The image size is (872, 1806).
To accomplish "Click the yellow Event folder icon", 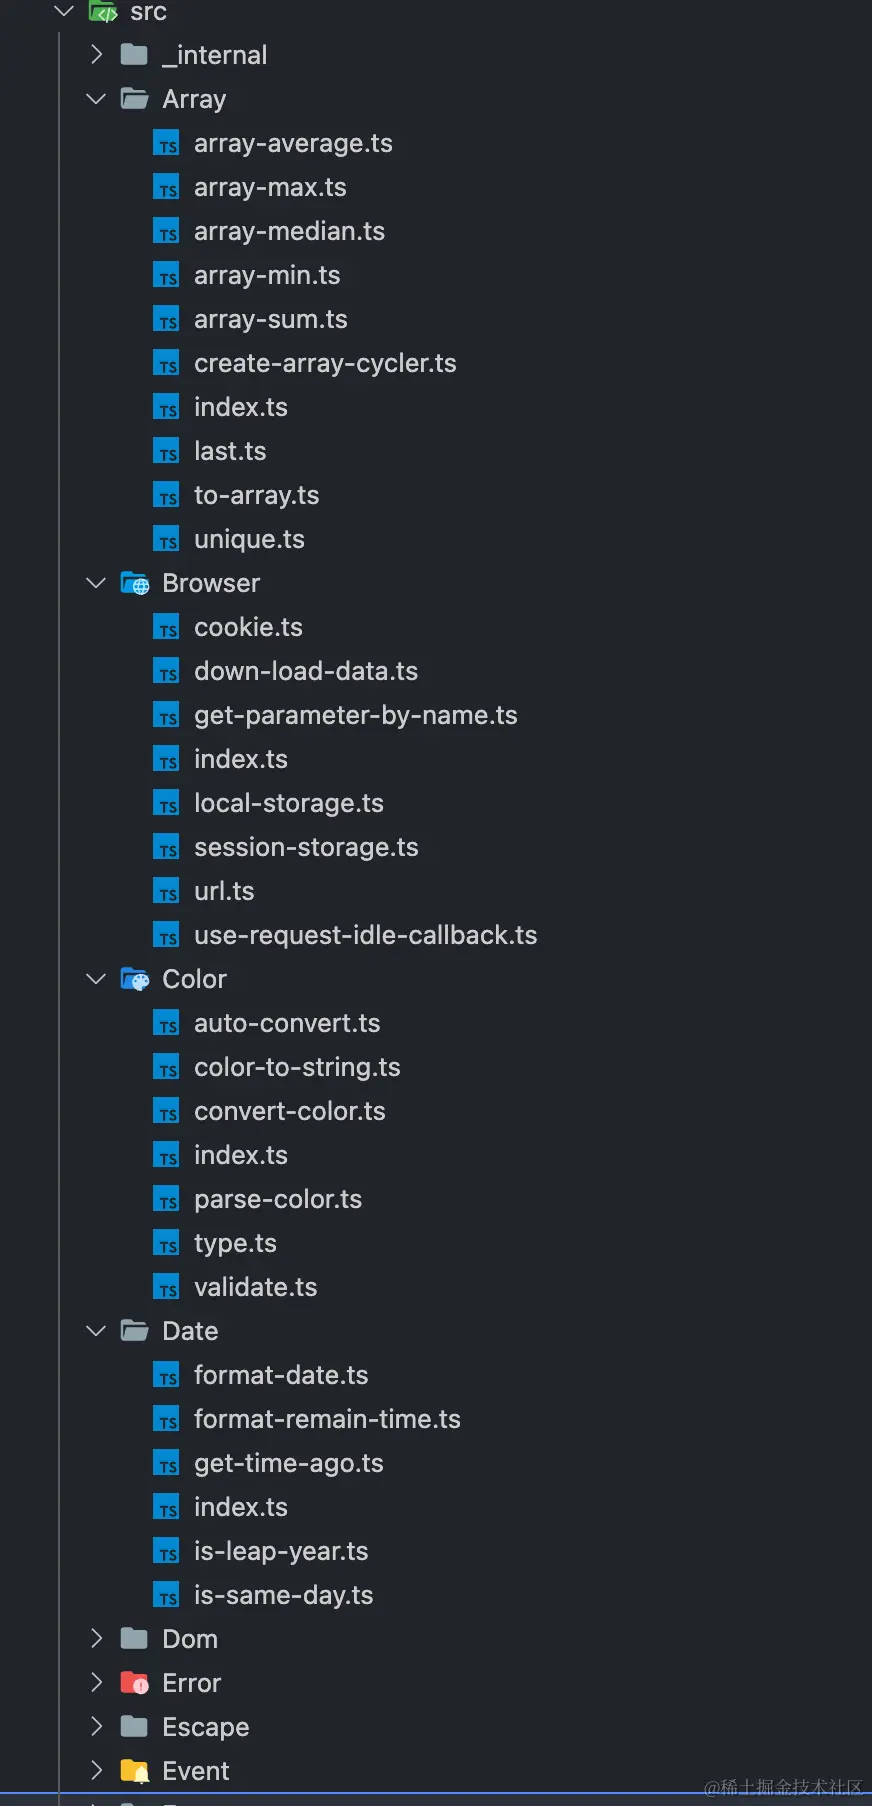I will [x=134, y=1771].
